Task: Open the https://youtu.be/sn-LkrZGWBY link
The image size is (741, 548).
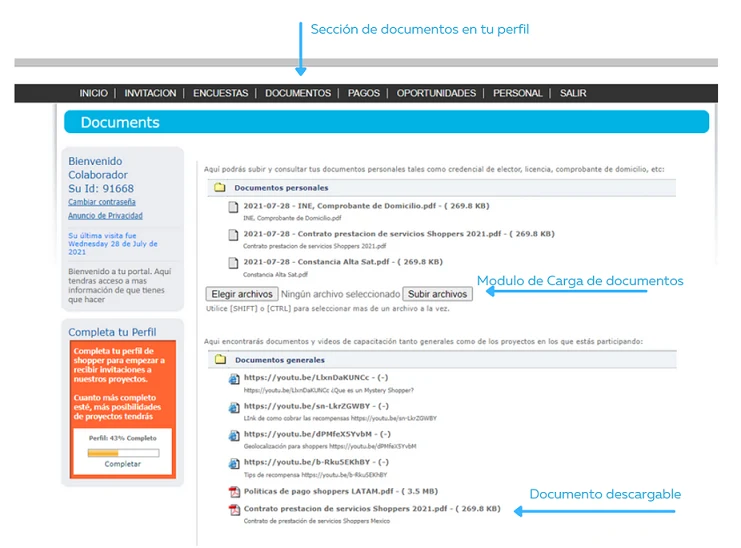Action: pos(316,406)
